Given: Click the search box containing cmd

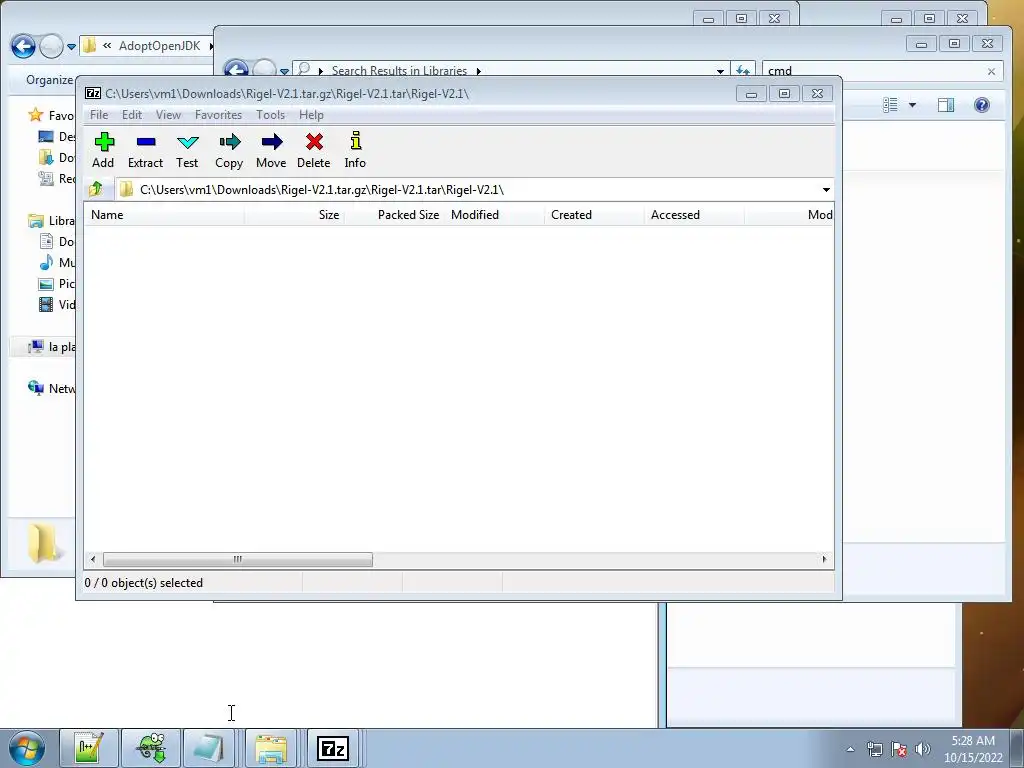Looking at the screenshot, I should coord(875,71).
